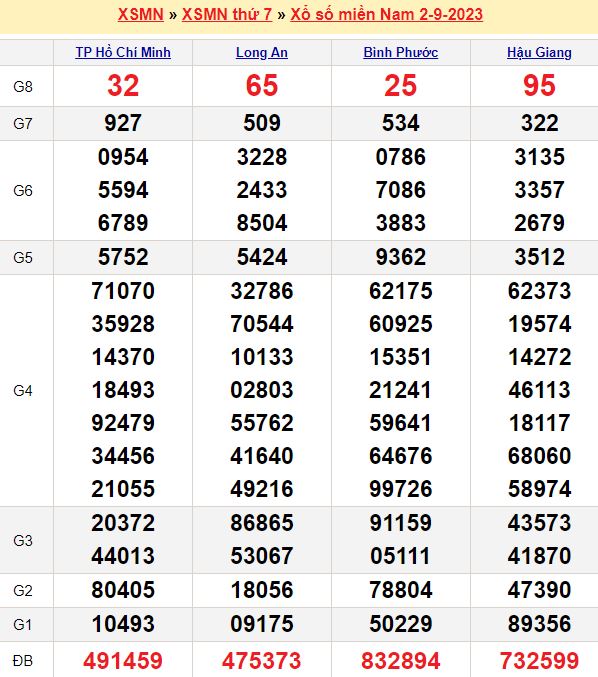
Task: Select G5 number 9362
Action: coord(401,257)
